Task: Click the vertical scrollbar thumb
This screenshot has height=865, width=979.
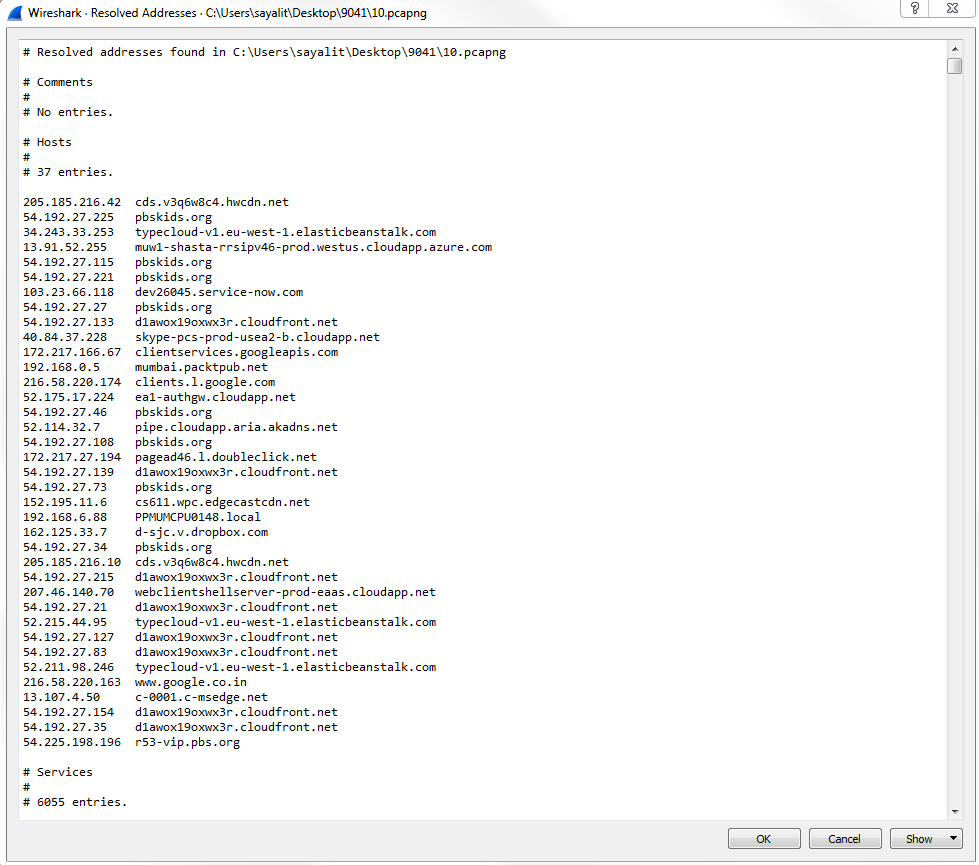Action: click(955, 66)
